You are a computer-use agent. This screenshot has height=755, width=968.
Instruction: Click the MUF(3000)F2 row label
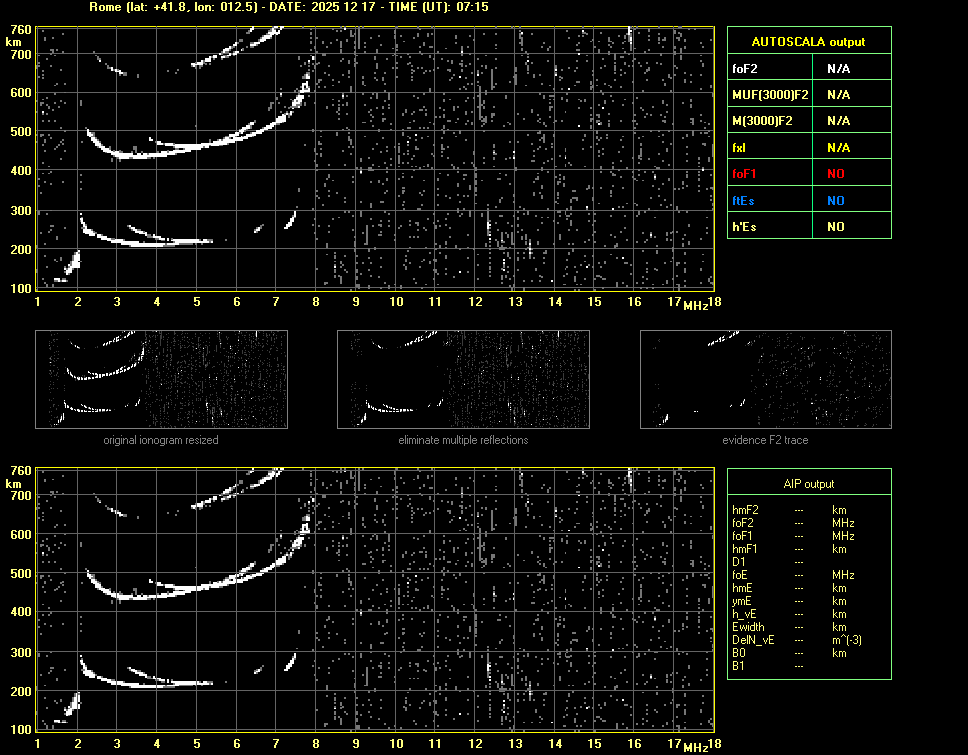coord(770,95)
